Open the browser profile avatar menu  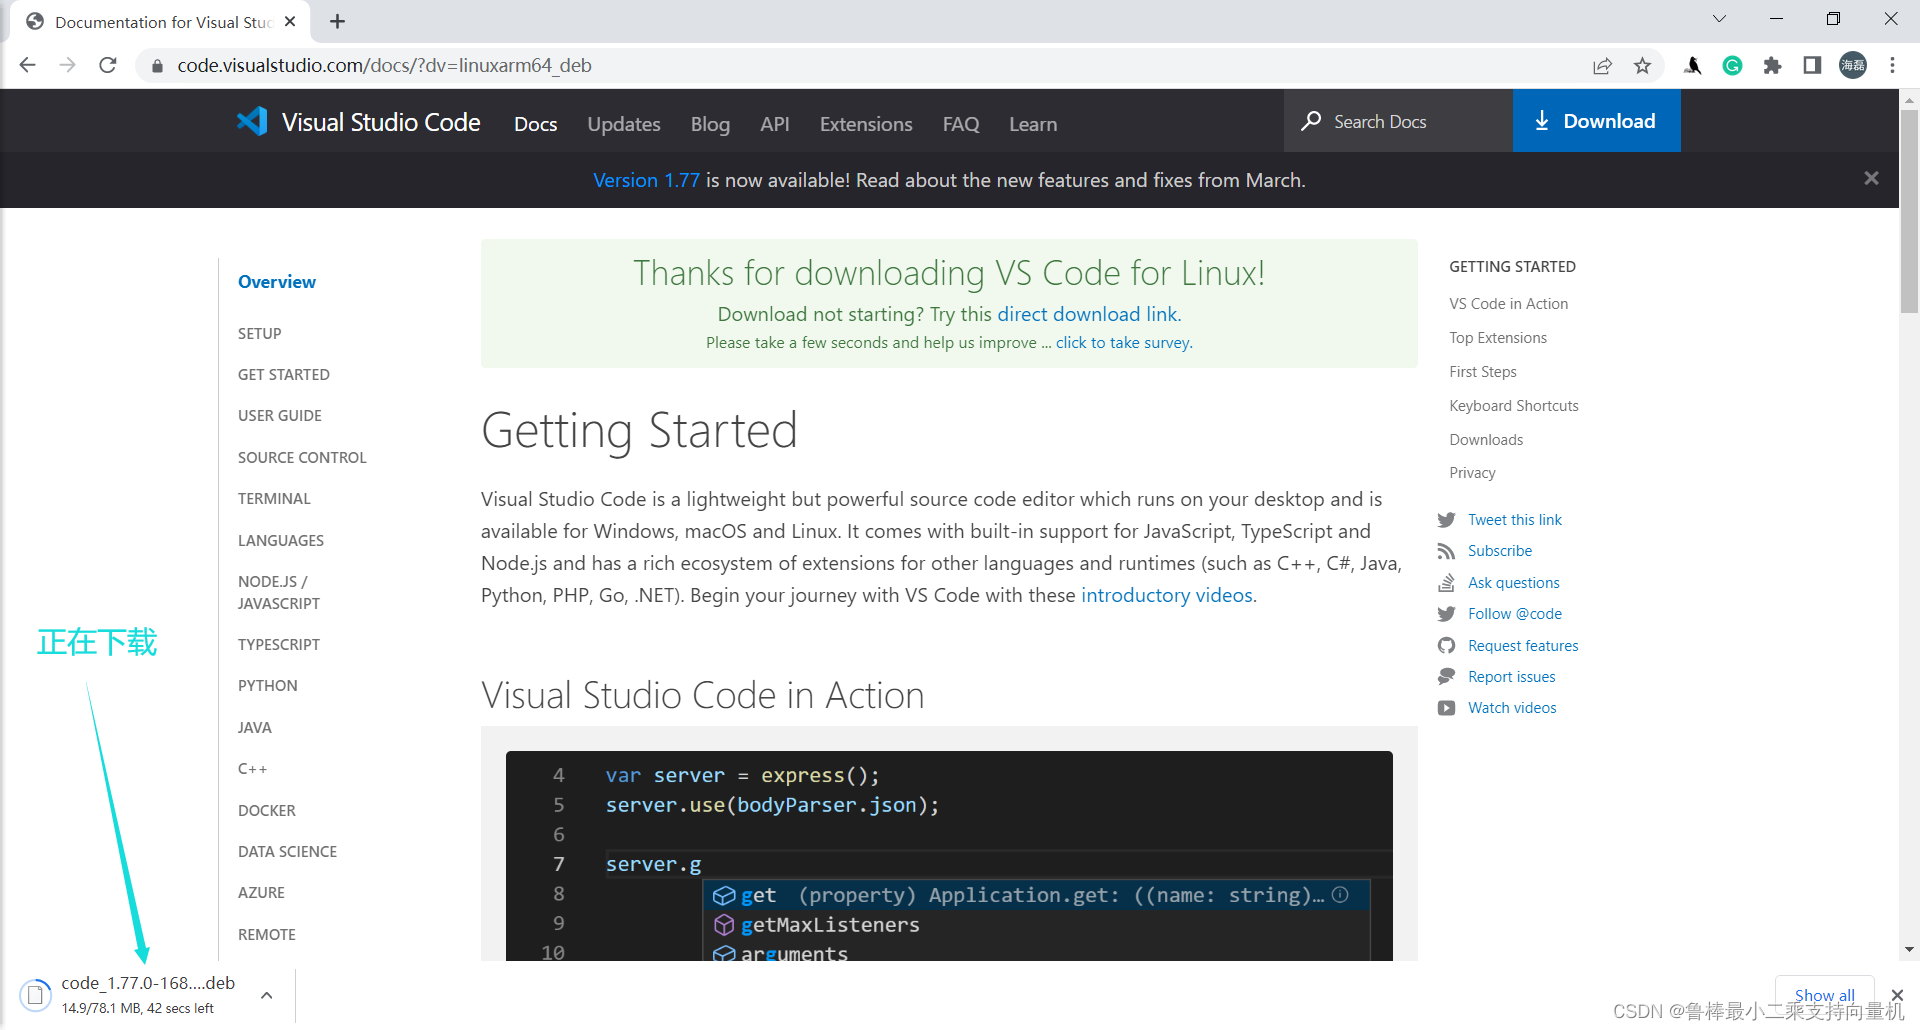tap(1852, 65)
